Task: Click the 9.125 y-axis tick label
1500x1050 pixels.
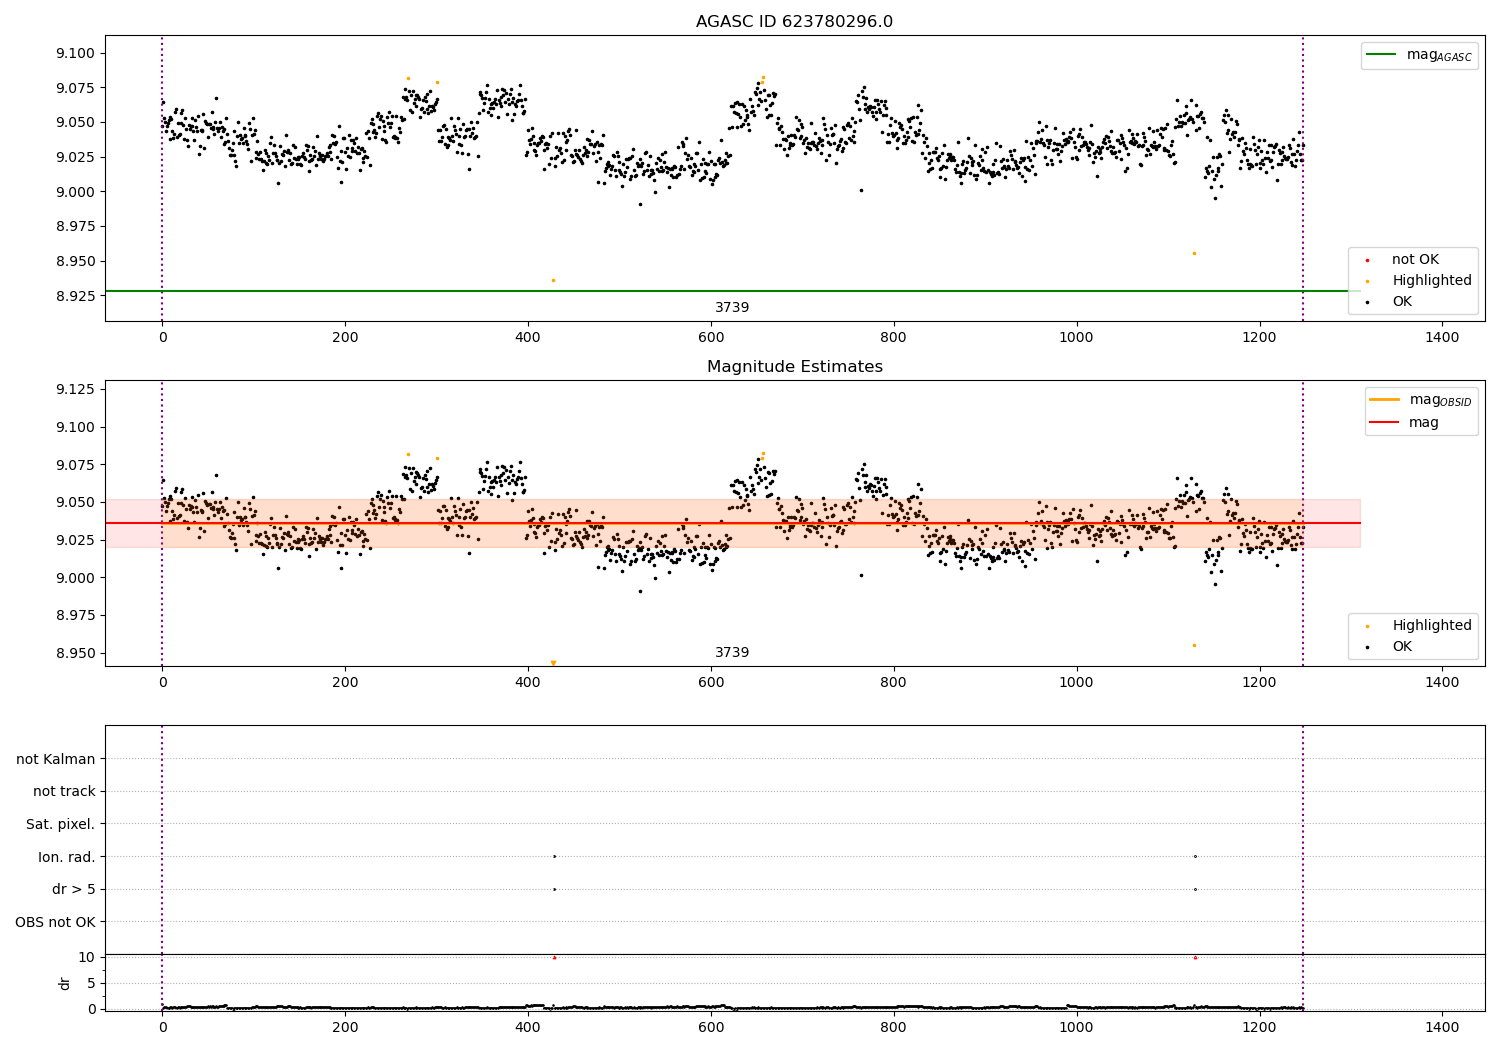Action: coord(75,389)
